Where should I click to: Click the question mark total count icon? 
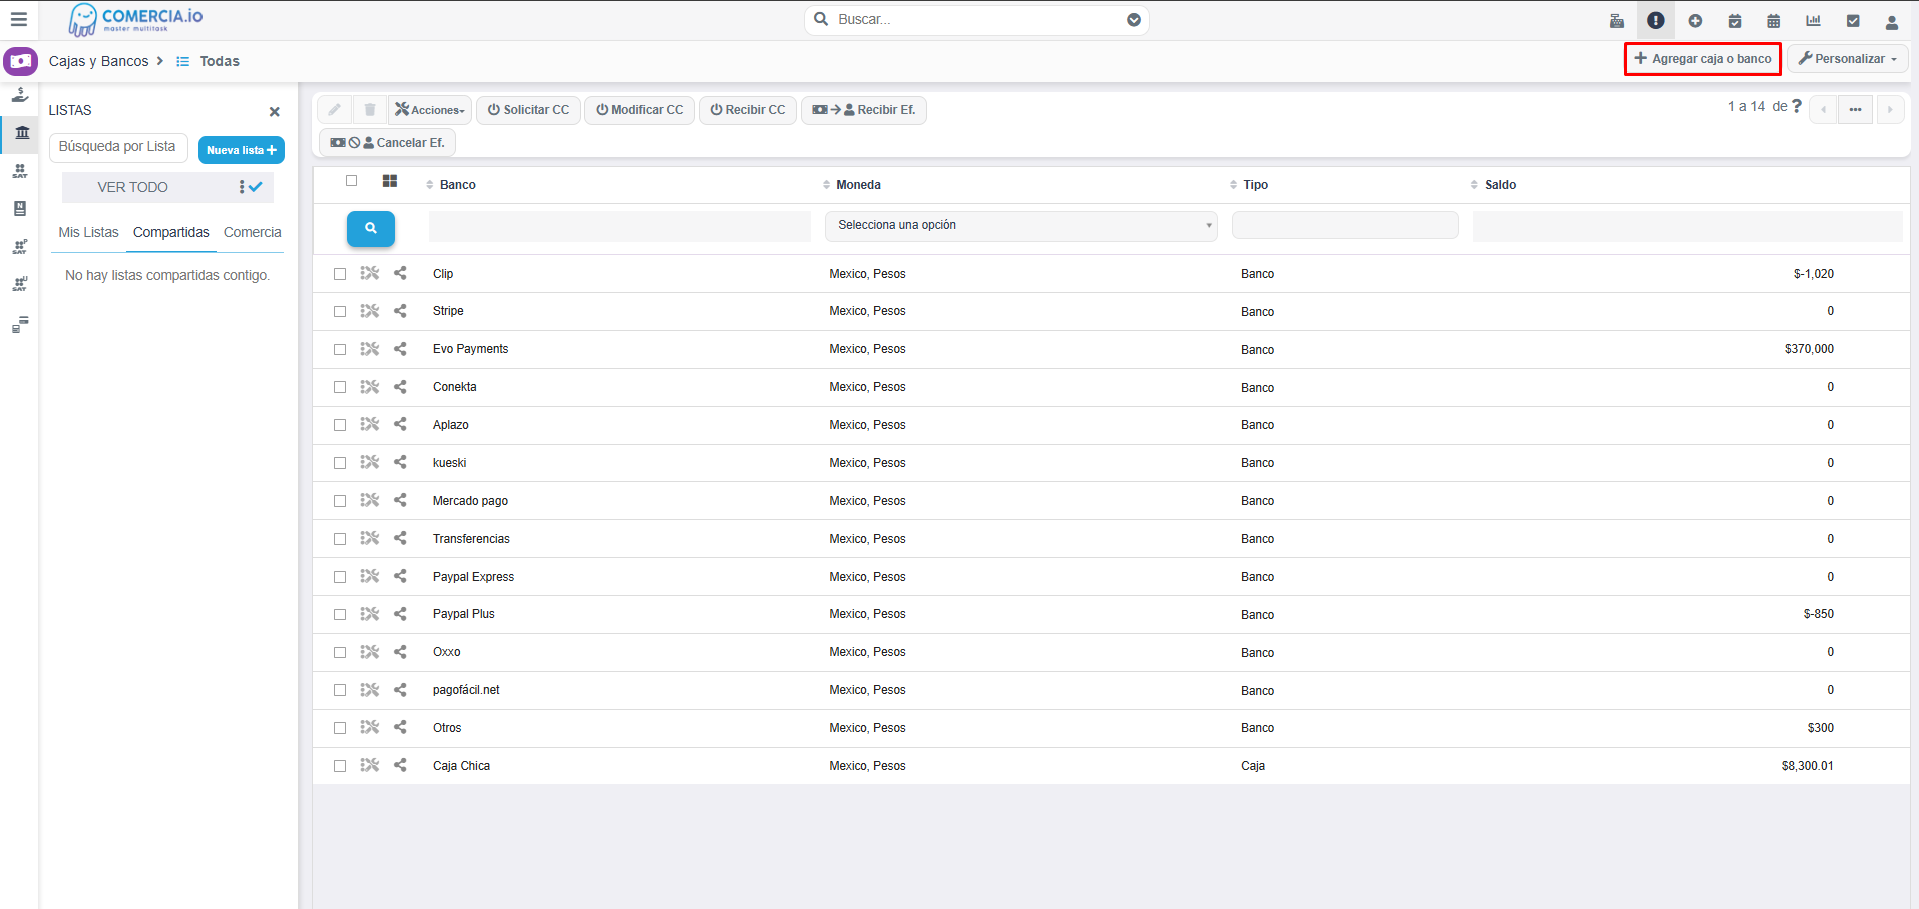pos(1797,106)
